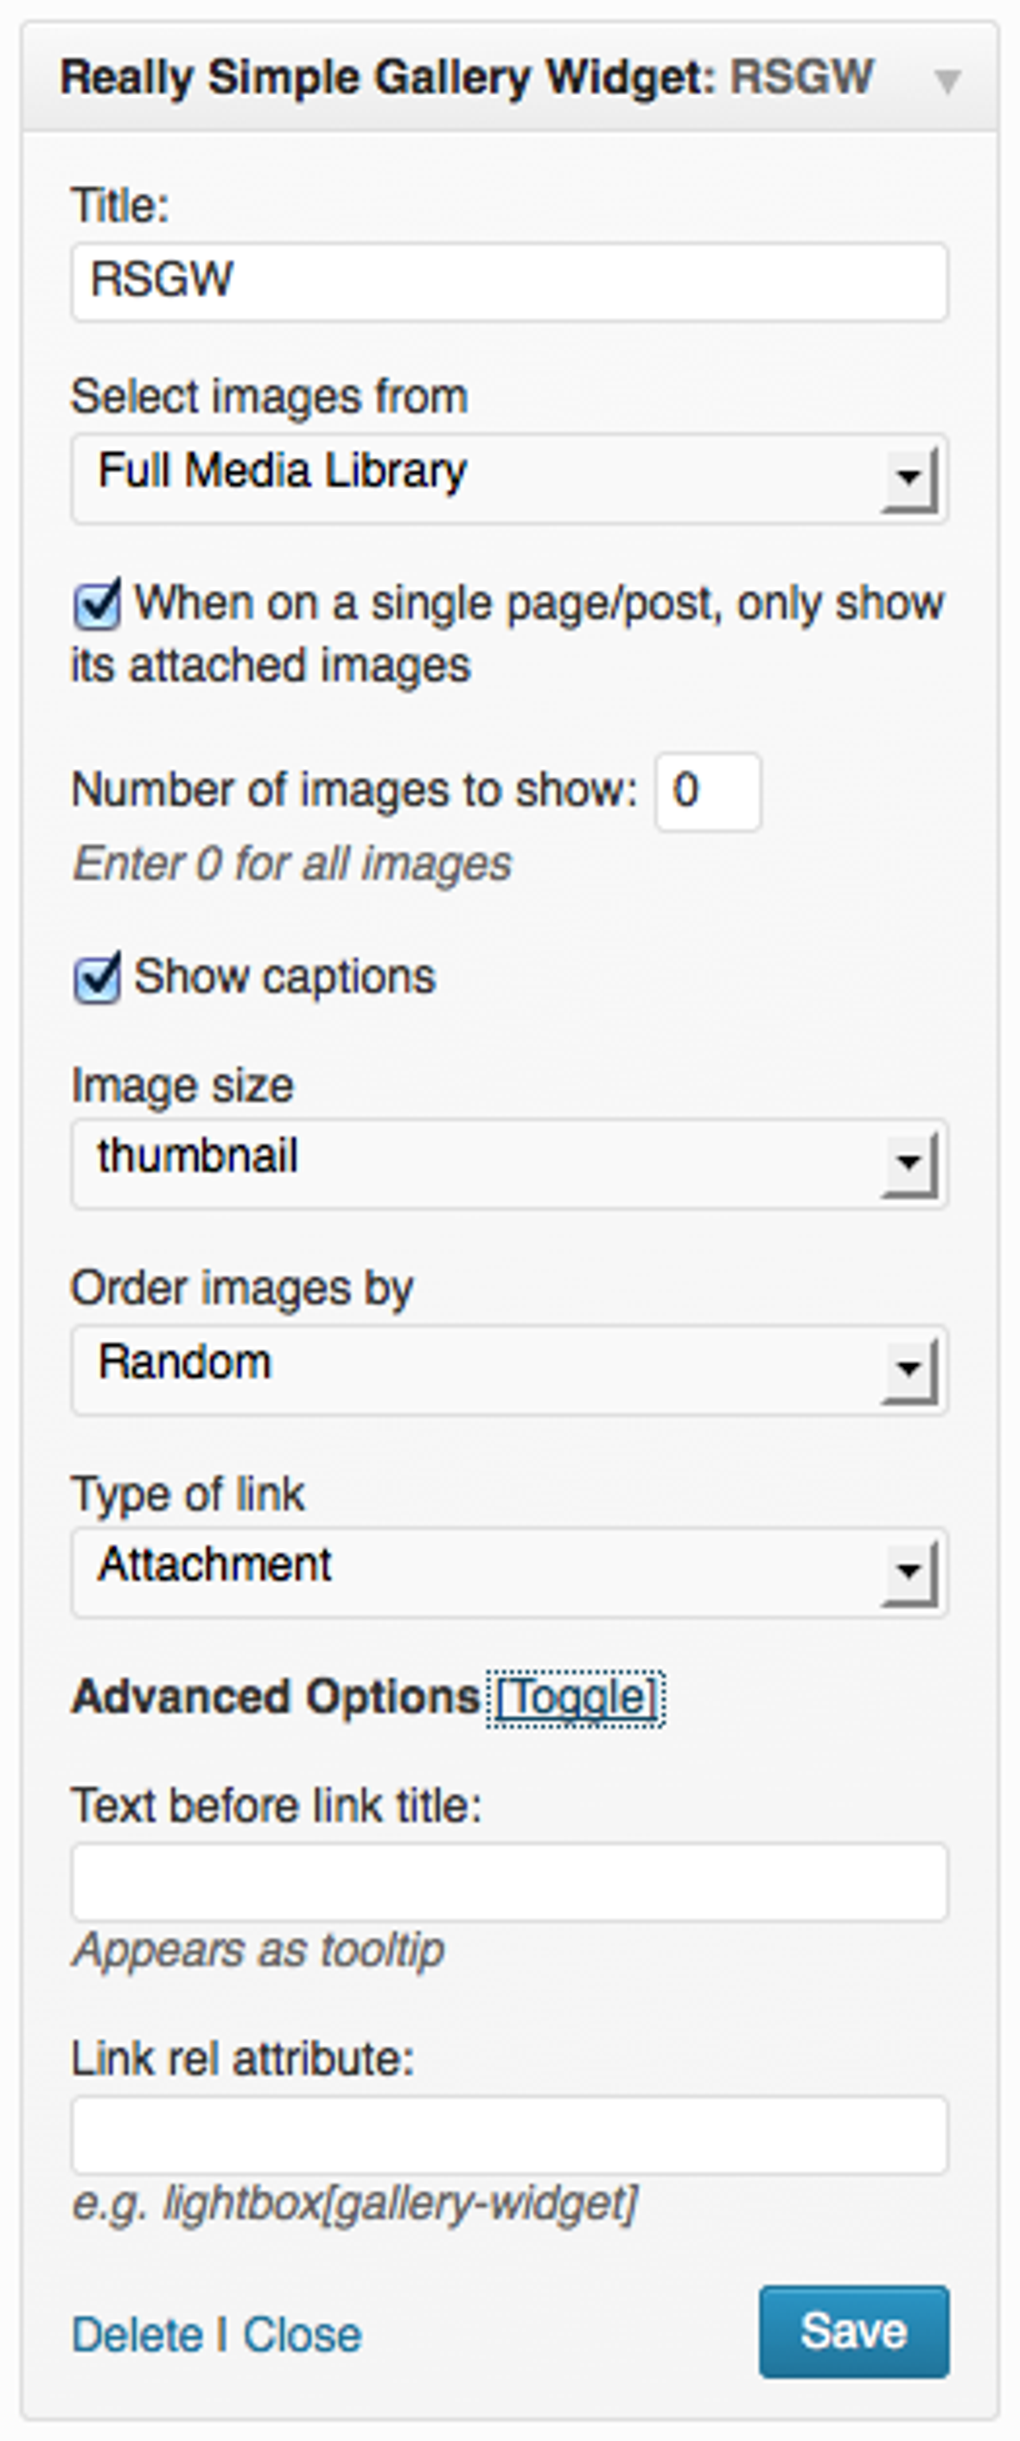Collapse the widget with the top-right triangle
This screenshot has width=1020, height=2441.
(x=946, y=82)
